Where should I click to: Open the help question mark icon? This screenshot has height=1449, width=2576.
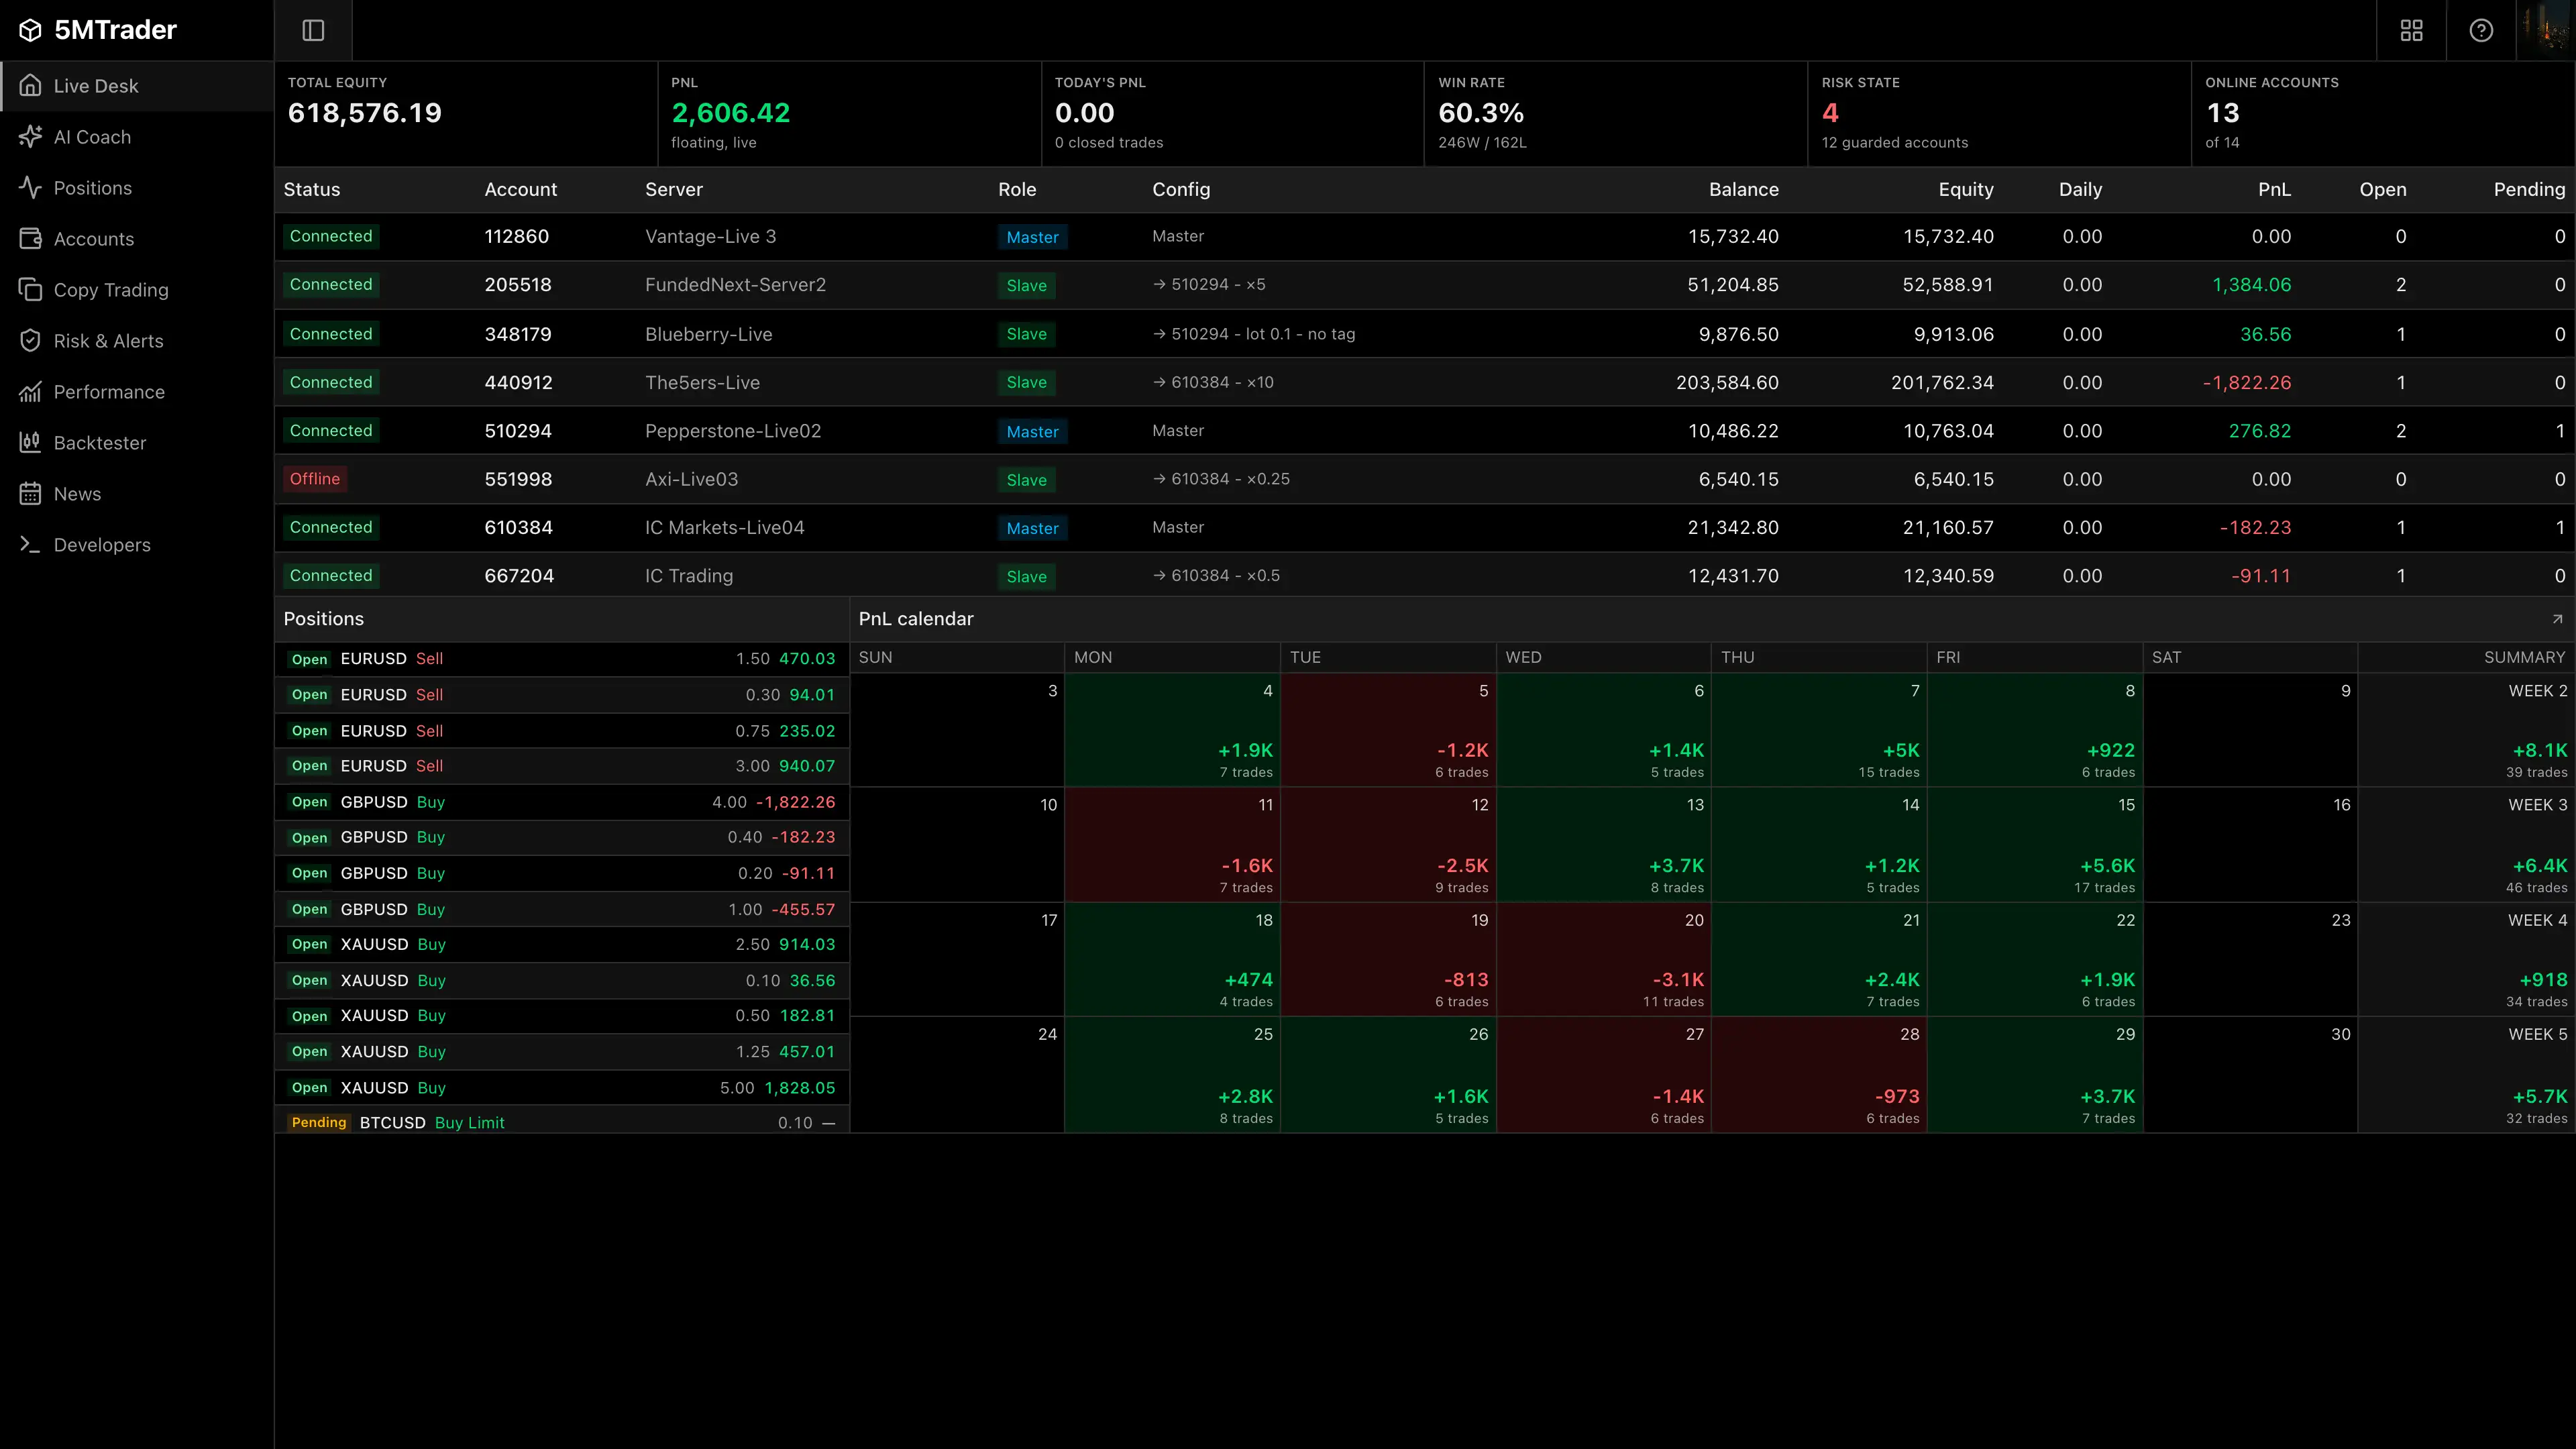pyautogui.click(x=2481, y=30)
